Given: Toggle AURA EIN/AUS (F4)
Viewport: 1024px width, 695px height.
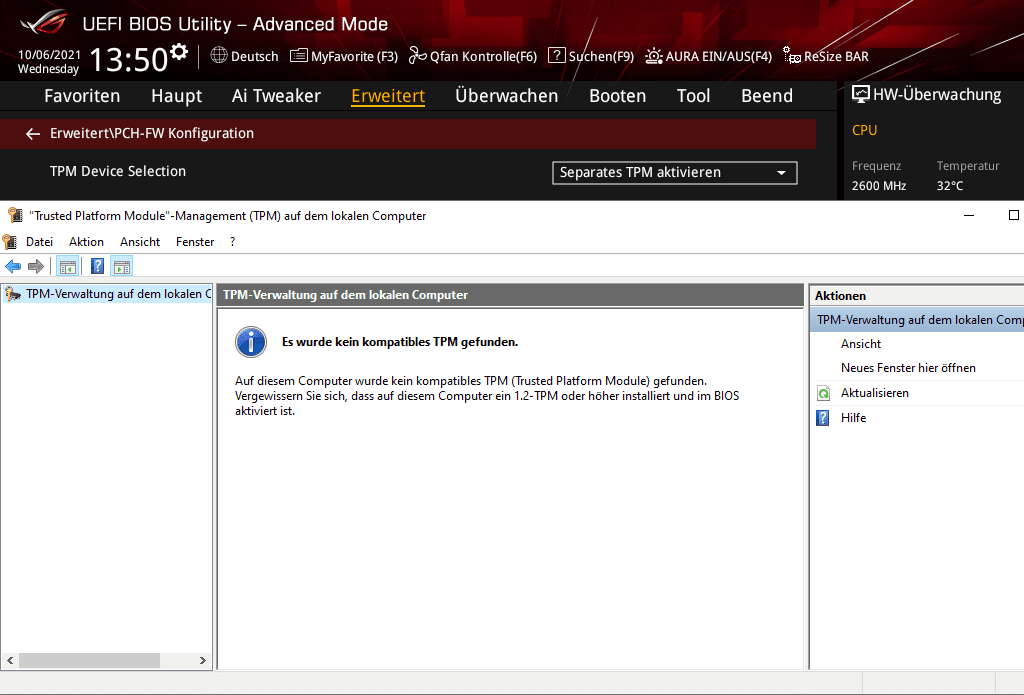Looking at the screenshot, I should pos(709,56).
